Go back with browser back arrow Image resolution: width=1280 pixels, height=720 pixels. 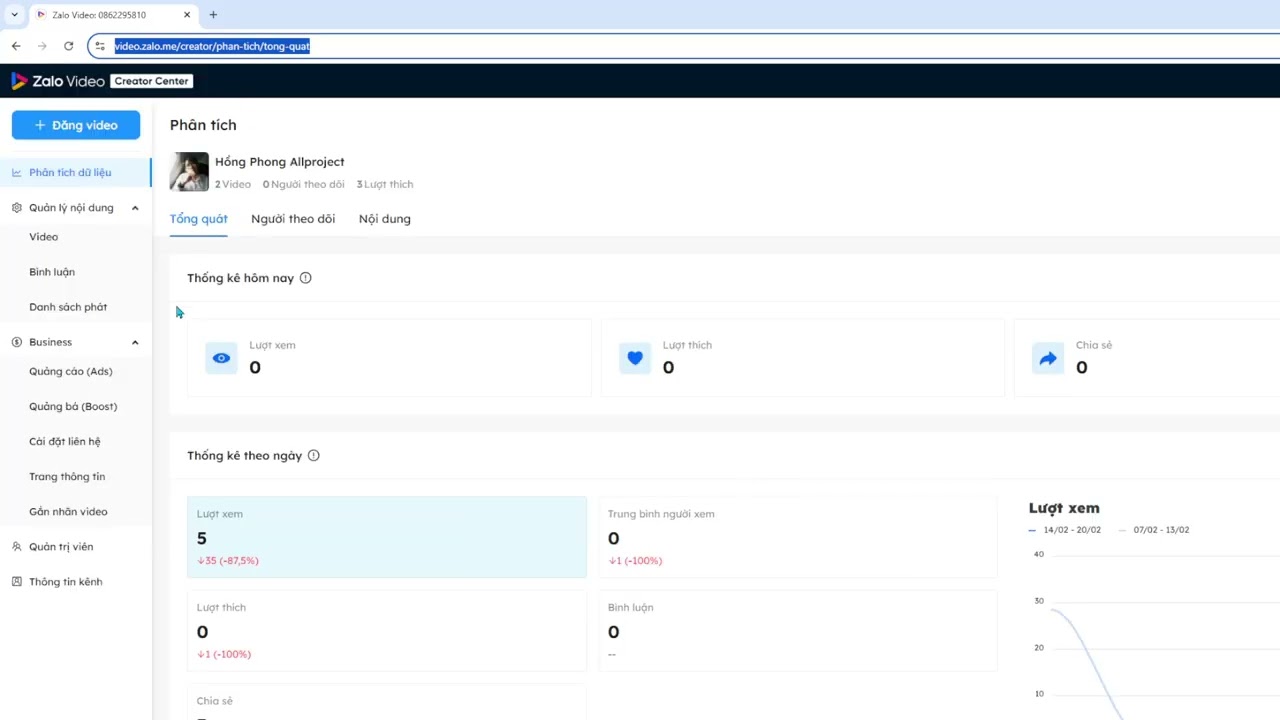[x=16, y=46]
